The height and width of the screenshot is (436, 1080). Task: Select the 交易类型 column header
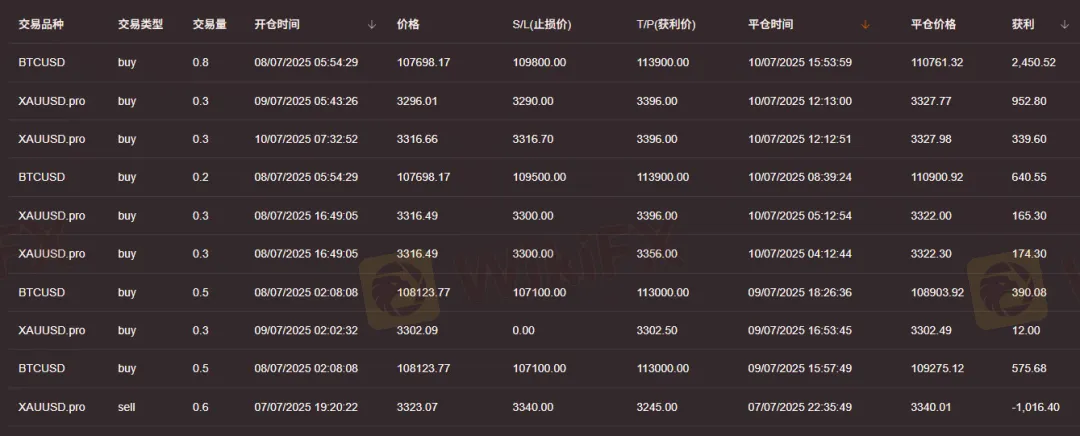[141, 25]
